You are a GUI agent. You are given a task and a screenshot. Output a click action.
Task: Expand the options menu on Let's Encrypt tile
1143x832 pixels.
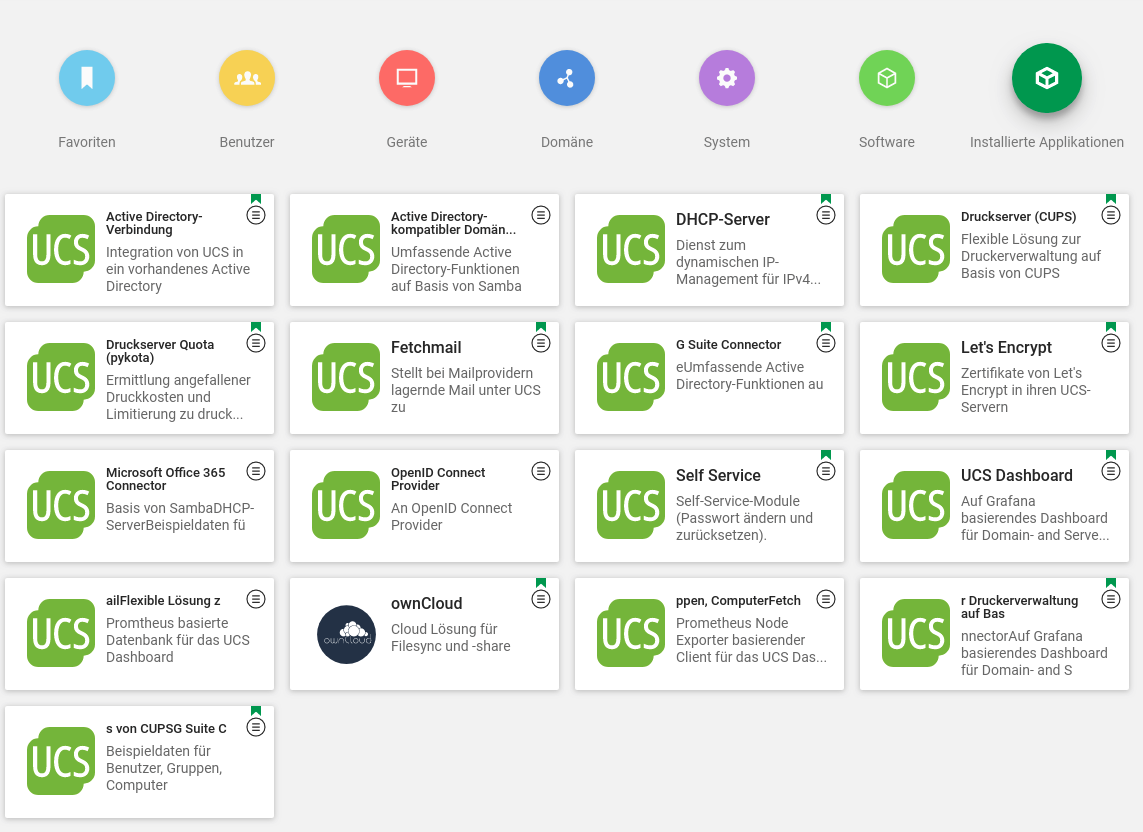[x=1111, y=343]
